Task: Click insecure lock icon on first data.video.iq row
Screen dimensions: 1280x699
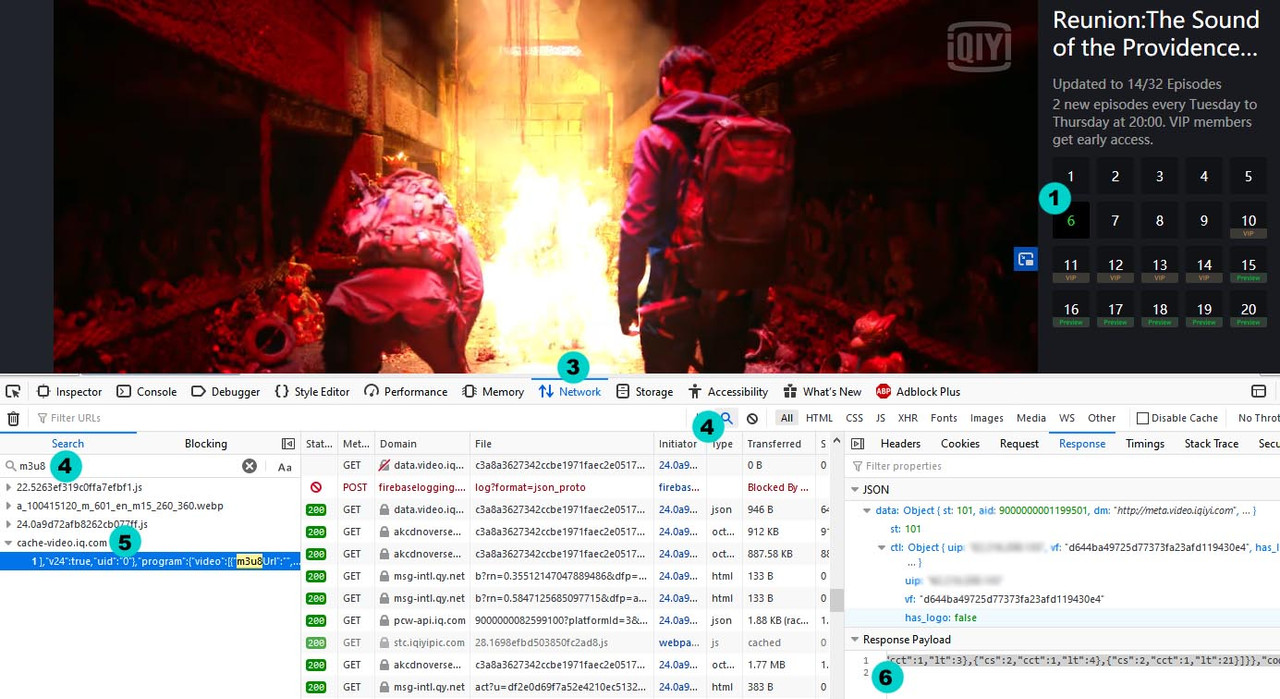Action: point(384,465)
